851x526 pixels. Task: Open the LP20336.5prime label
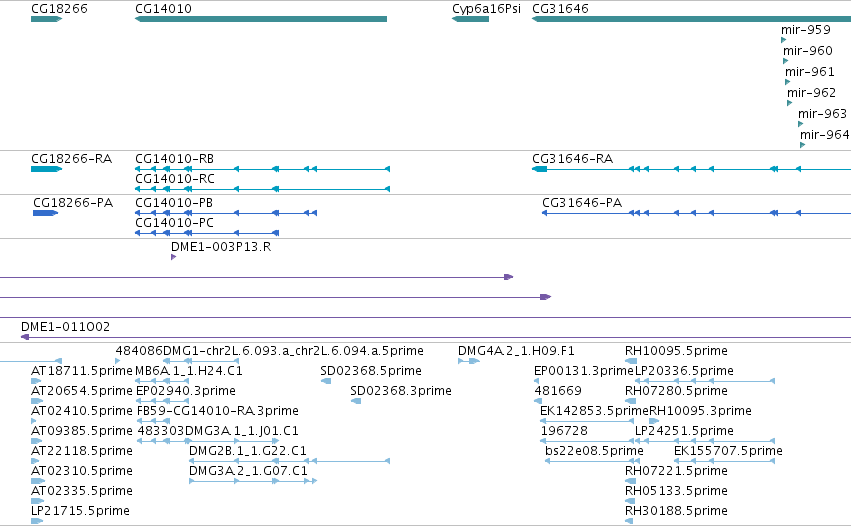click(684, 371)
